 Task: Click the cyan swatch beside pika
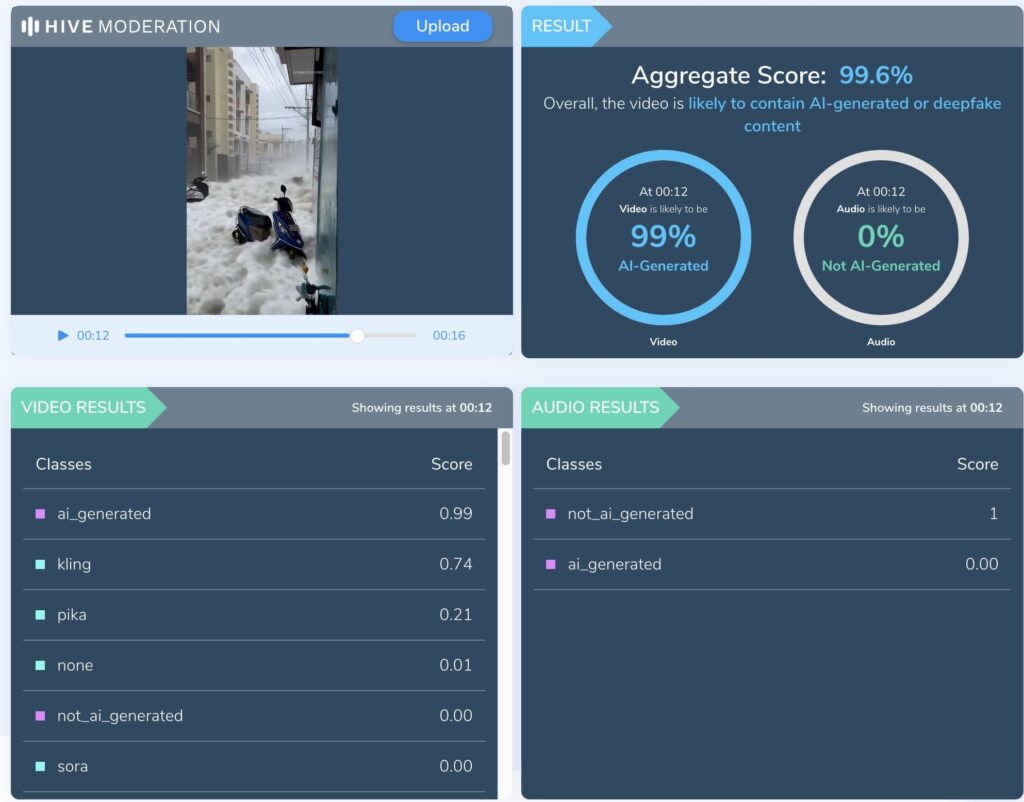pyautogui.click(x=40, y=615)
